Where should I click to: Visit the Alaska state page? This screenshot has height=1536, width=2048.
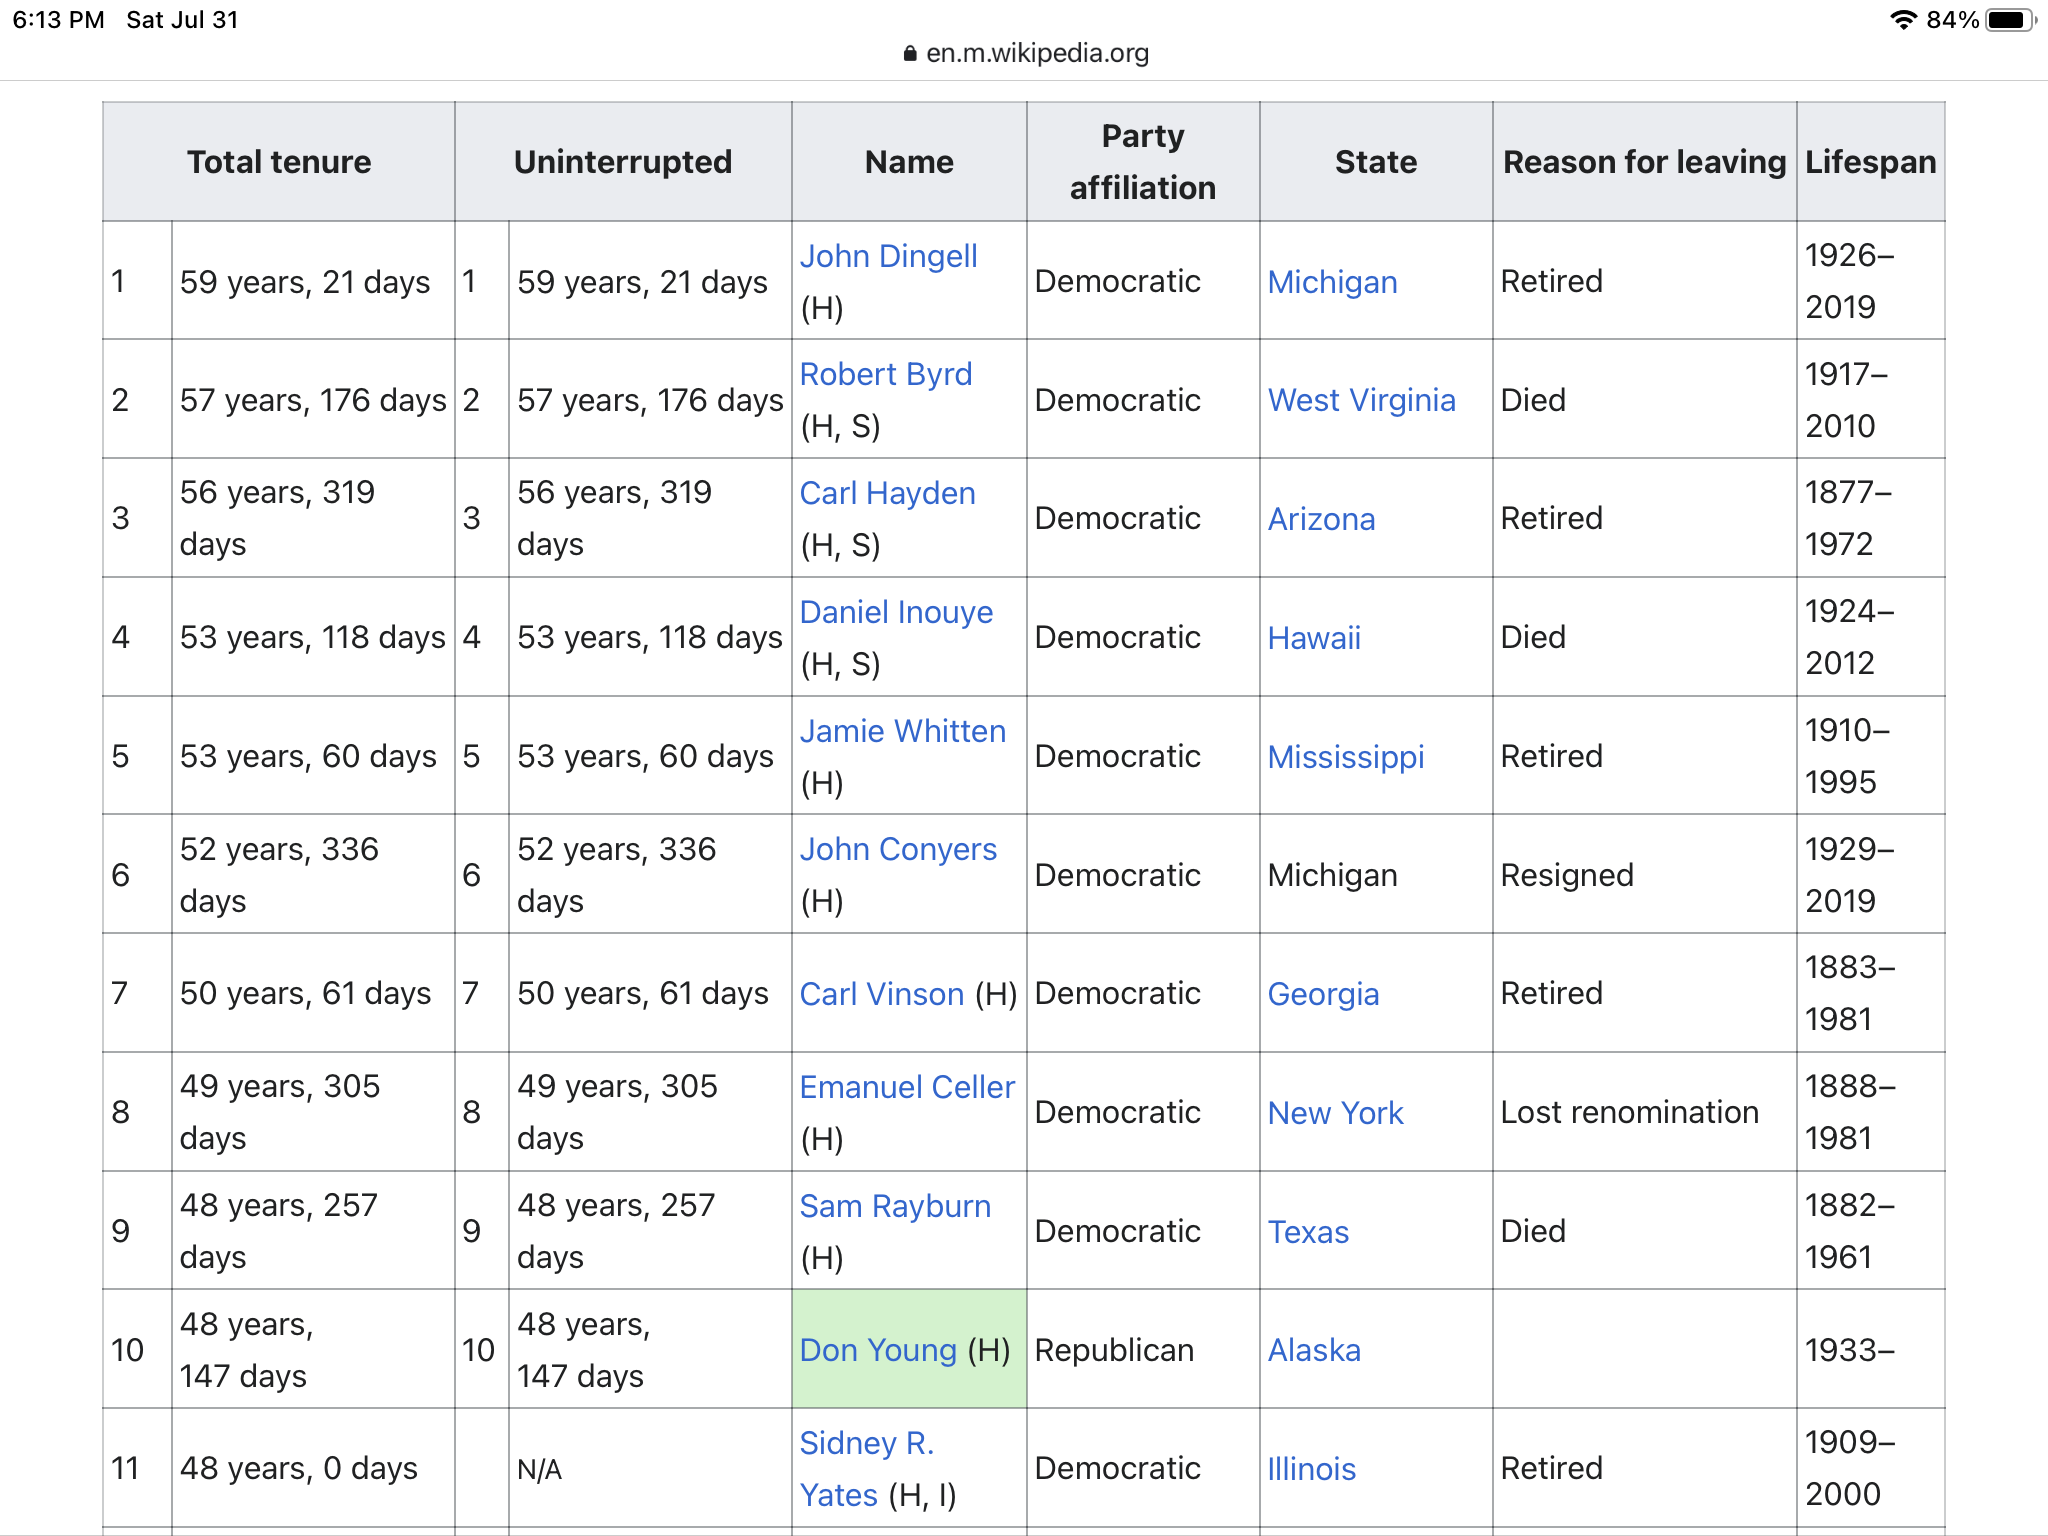(1314, 1350)
